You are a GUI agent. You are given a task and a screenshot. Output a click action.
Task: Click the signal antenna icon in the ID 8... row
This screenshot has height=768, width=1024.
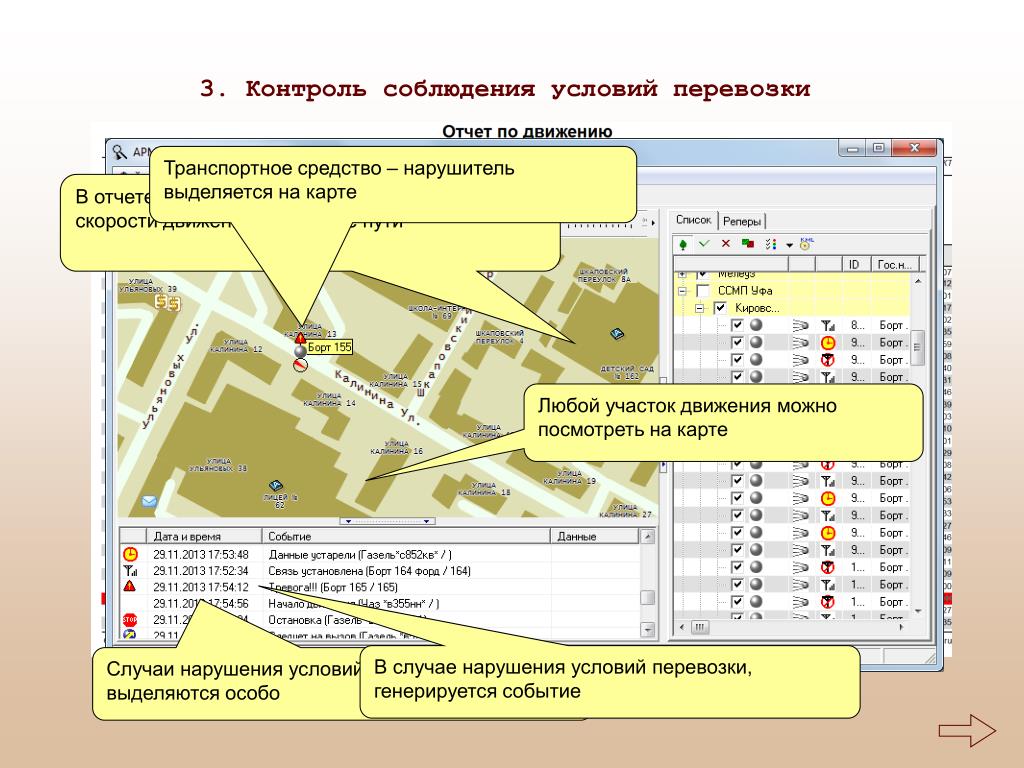coord(827,325)
